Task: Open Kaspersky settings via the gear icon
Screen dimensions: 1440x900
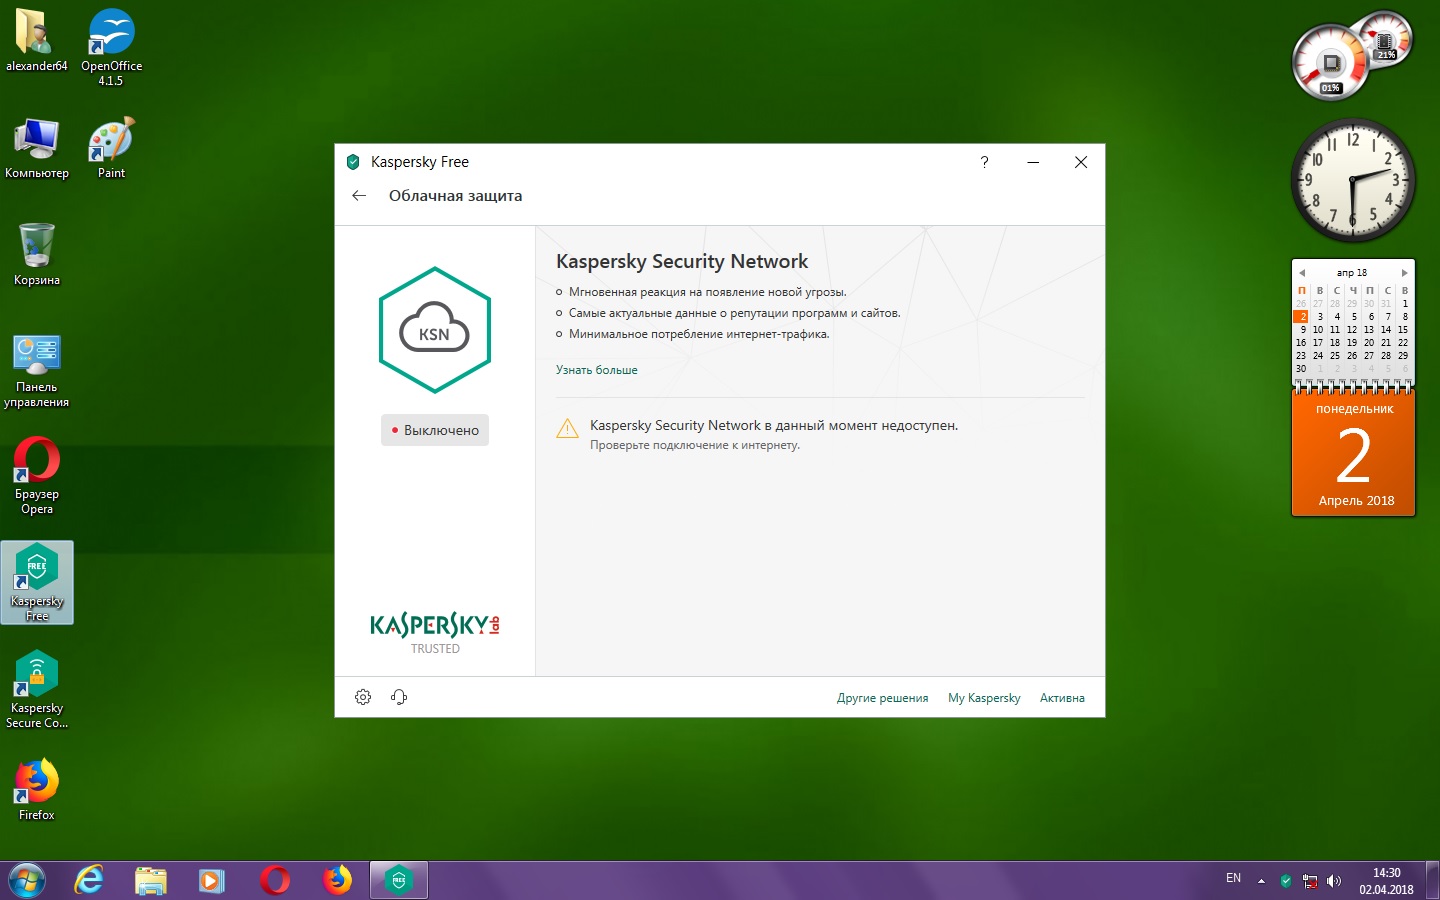Action: [363, 697]
